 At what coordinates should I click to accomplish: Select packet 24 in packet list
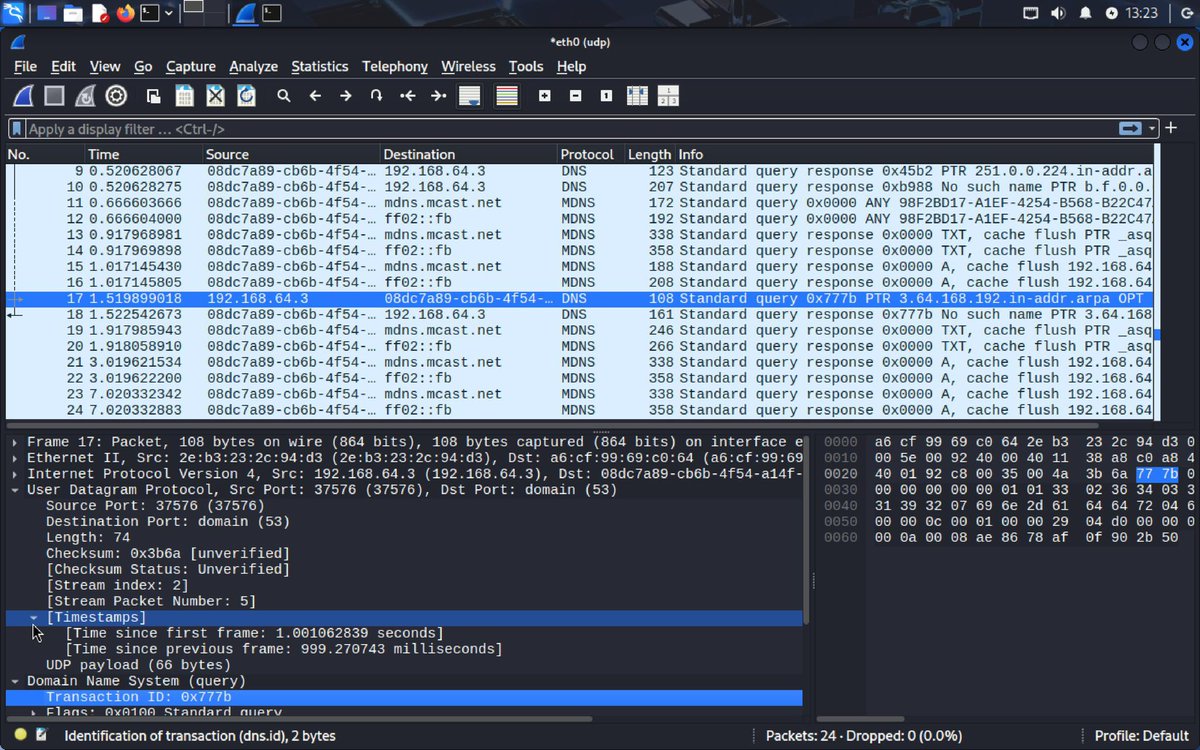[x=580, y=410]
